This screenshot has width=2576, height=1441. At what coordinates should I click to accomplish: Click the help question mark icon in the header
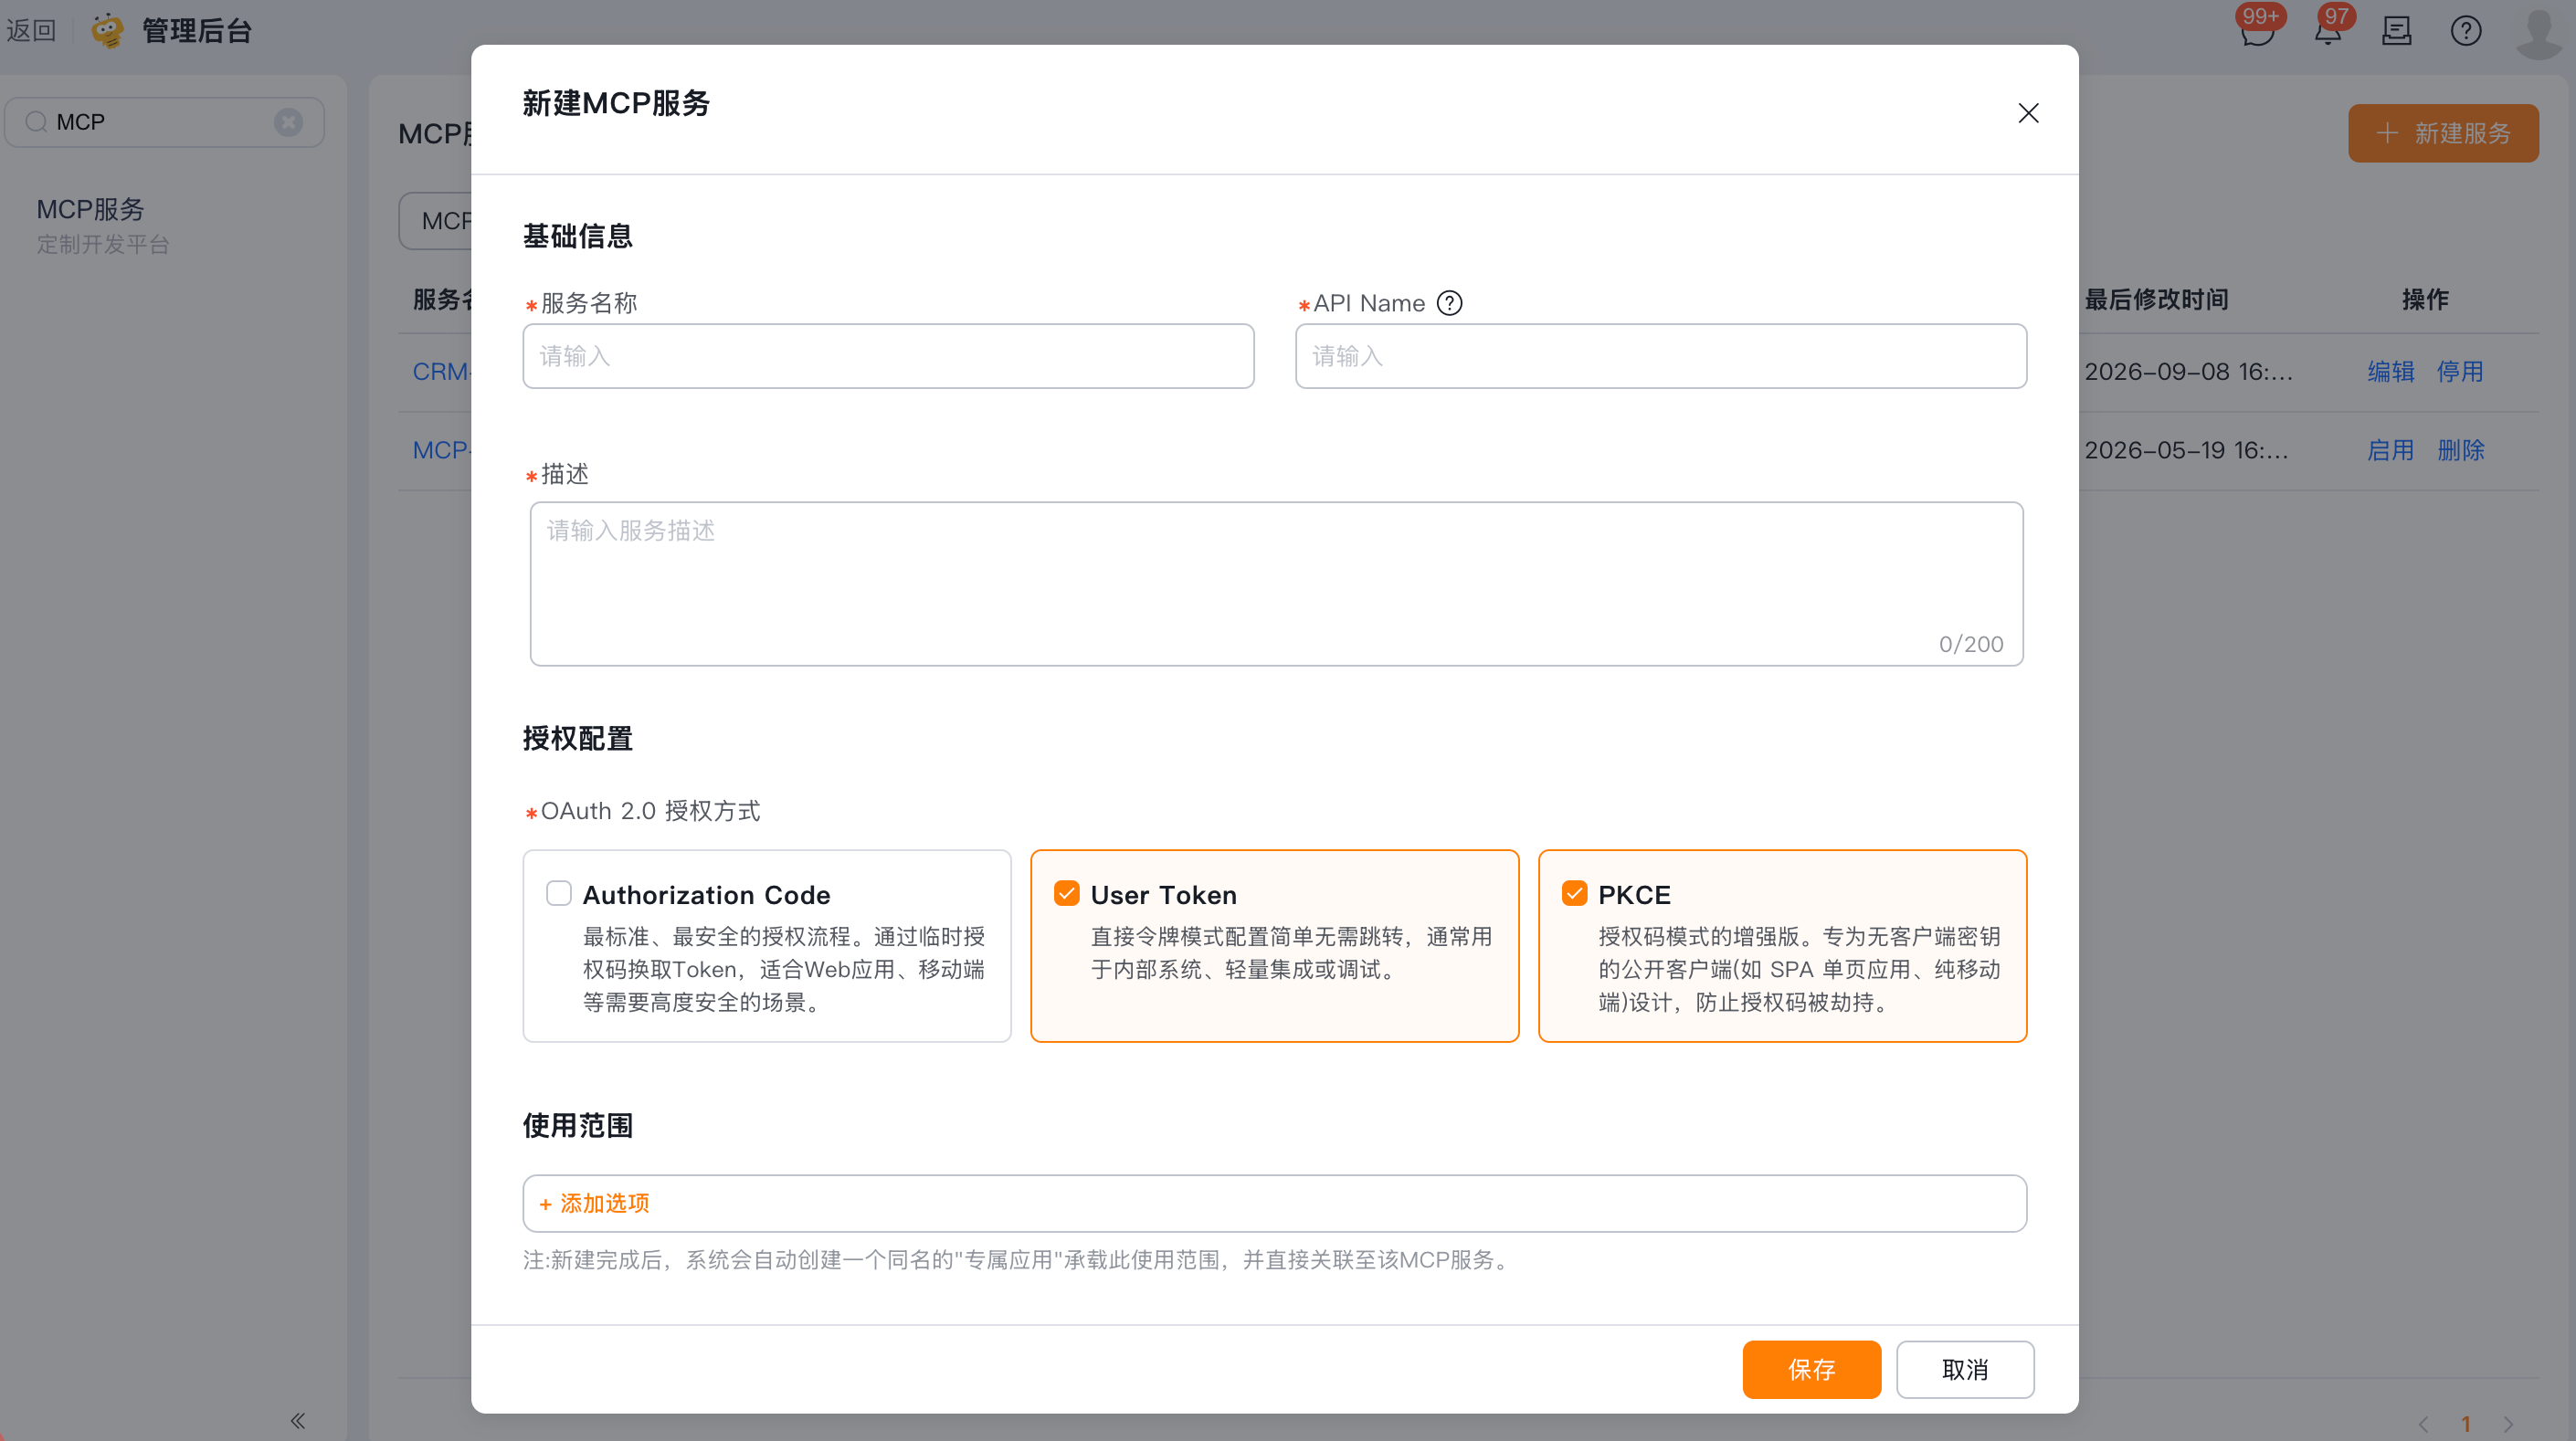coord(2465,31)
